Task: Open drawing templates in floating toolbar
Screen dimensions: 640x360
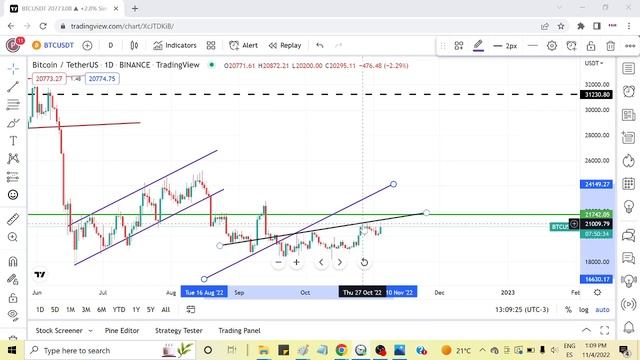Action: click(459, 46)
